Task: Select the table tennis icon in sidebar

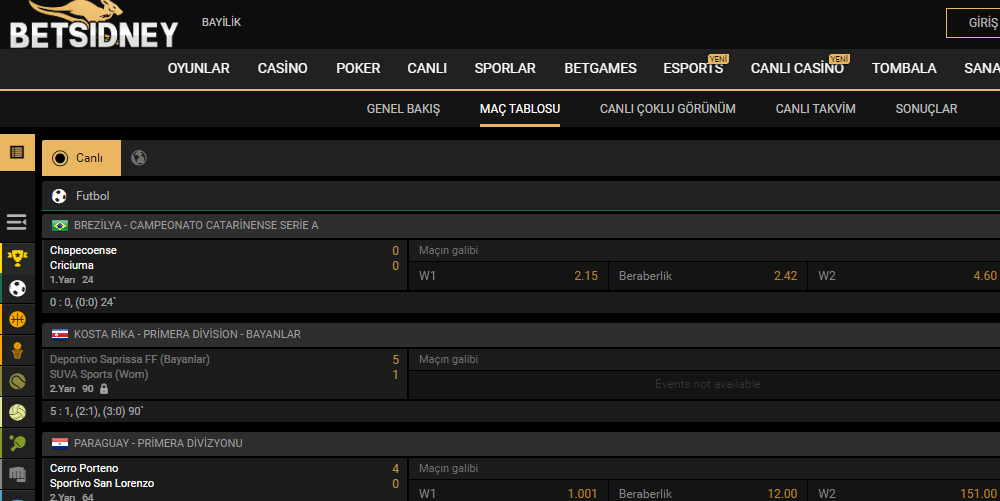Action: [x=17, y=443]
